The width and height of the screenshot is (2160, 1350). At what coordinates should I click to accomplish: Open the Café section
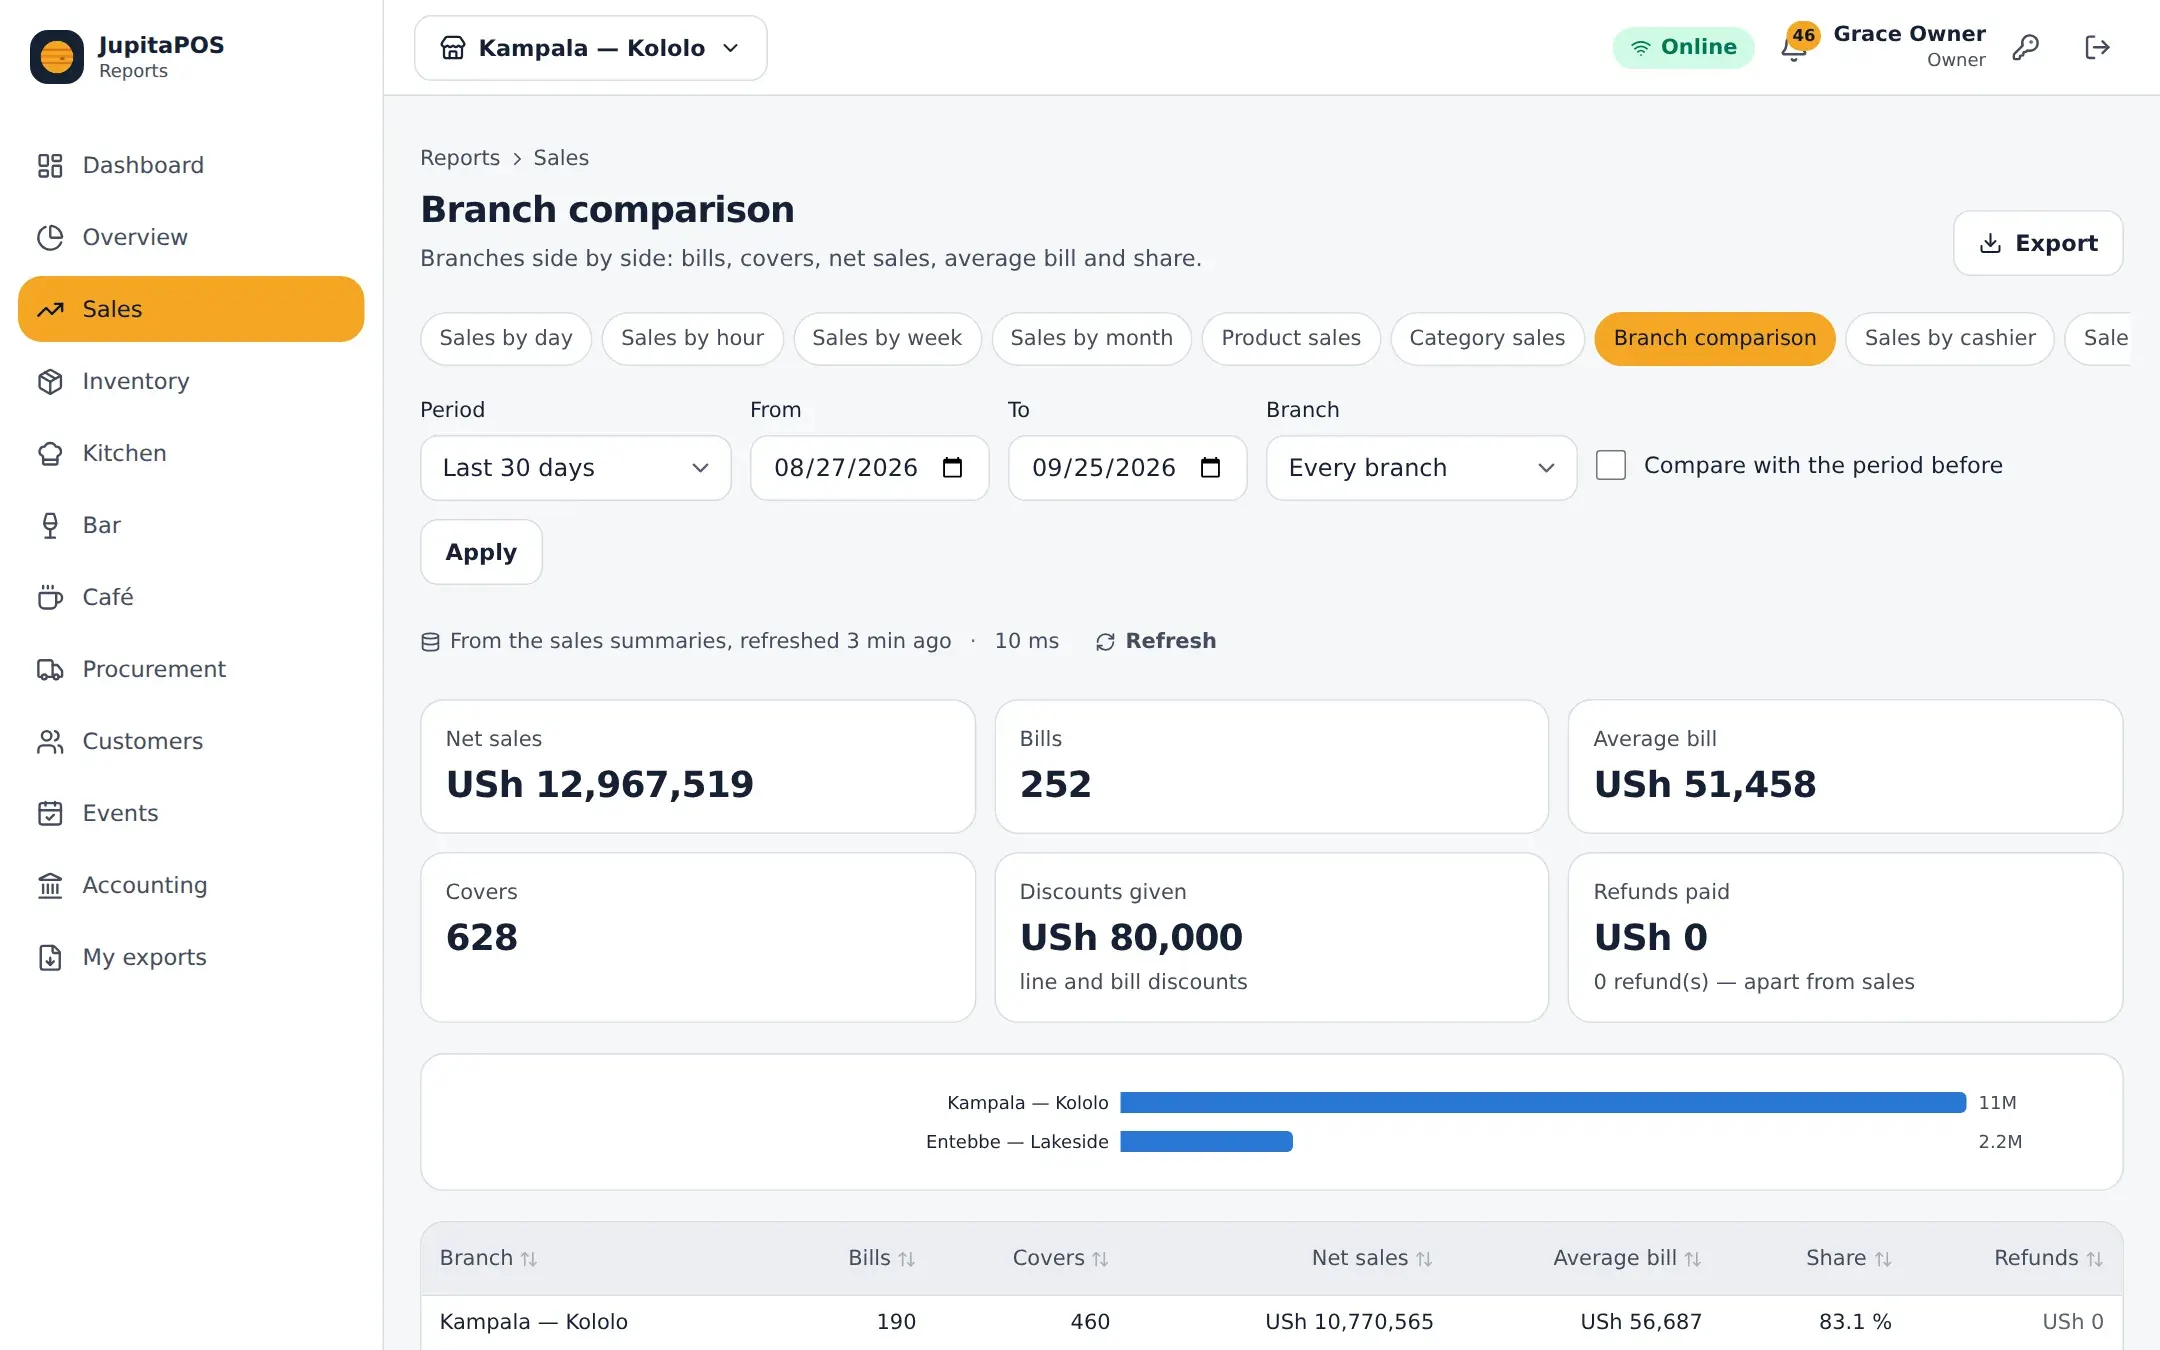(191, 597)
